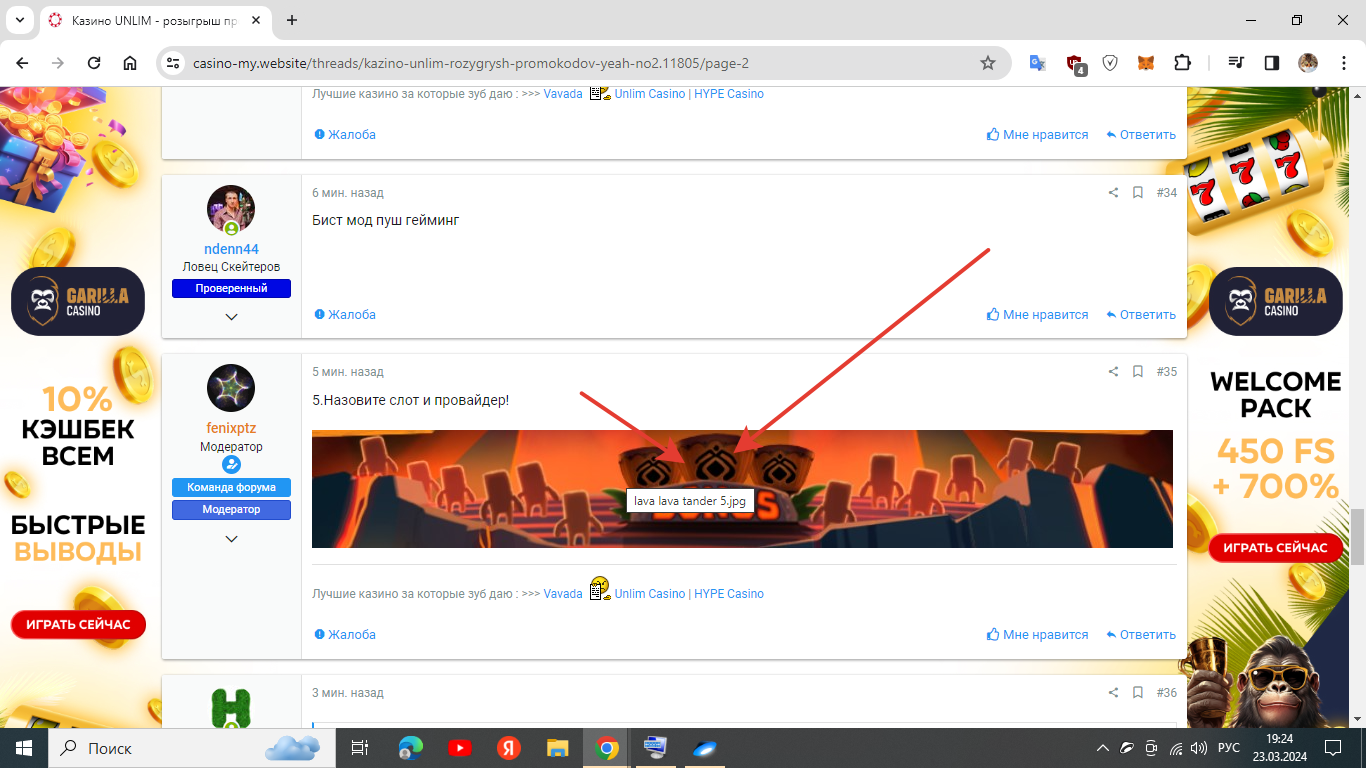Screen dimensions: 1366x768
Task: Switch the РУС keyboard language
Action: click(x=1229, y=748)
